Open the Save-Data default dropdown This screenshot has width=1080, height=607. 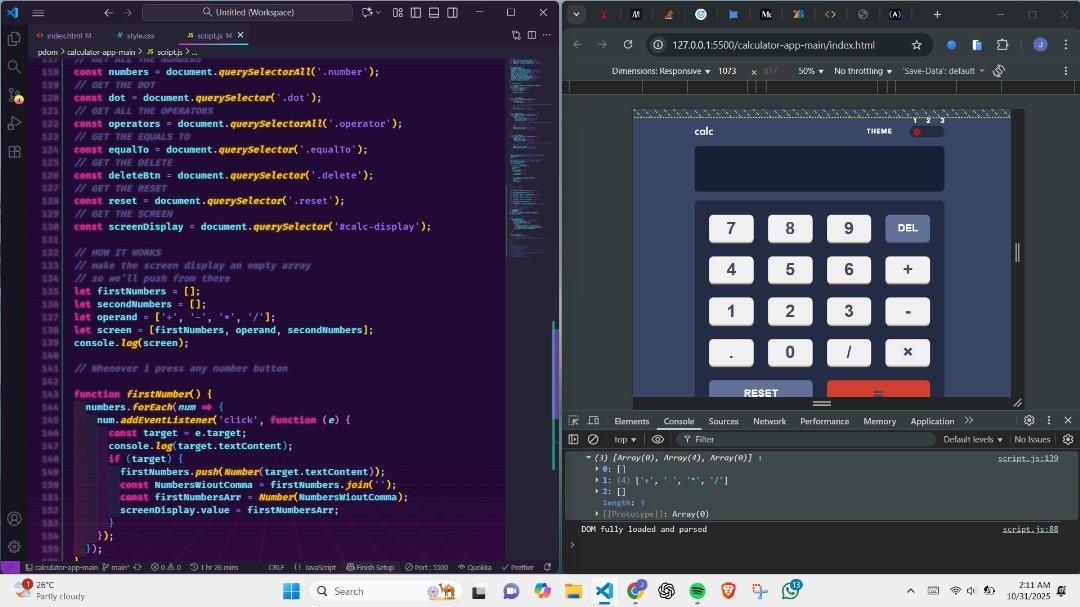click(943, 71)
